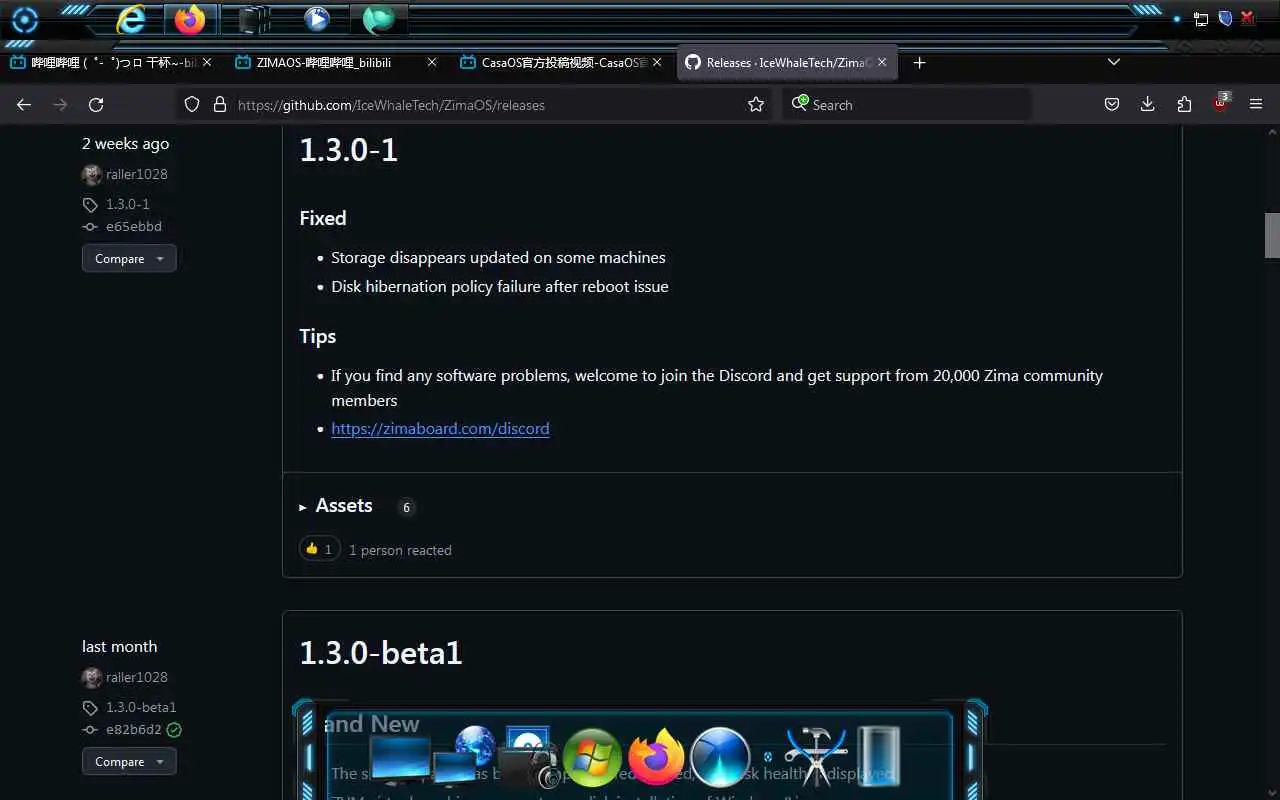Click the search engine icon in the search box
Image resolution: width=1280 pixels, height=800 pixels.
click(800, 103)
